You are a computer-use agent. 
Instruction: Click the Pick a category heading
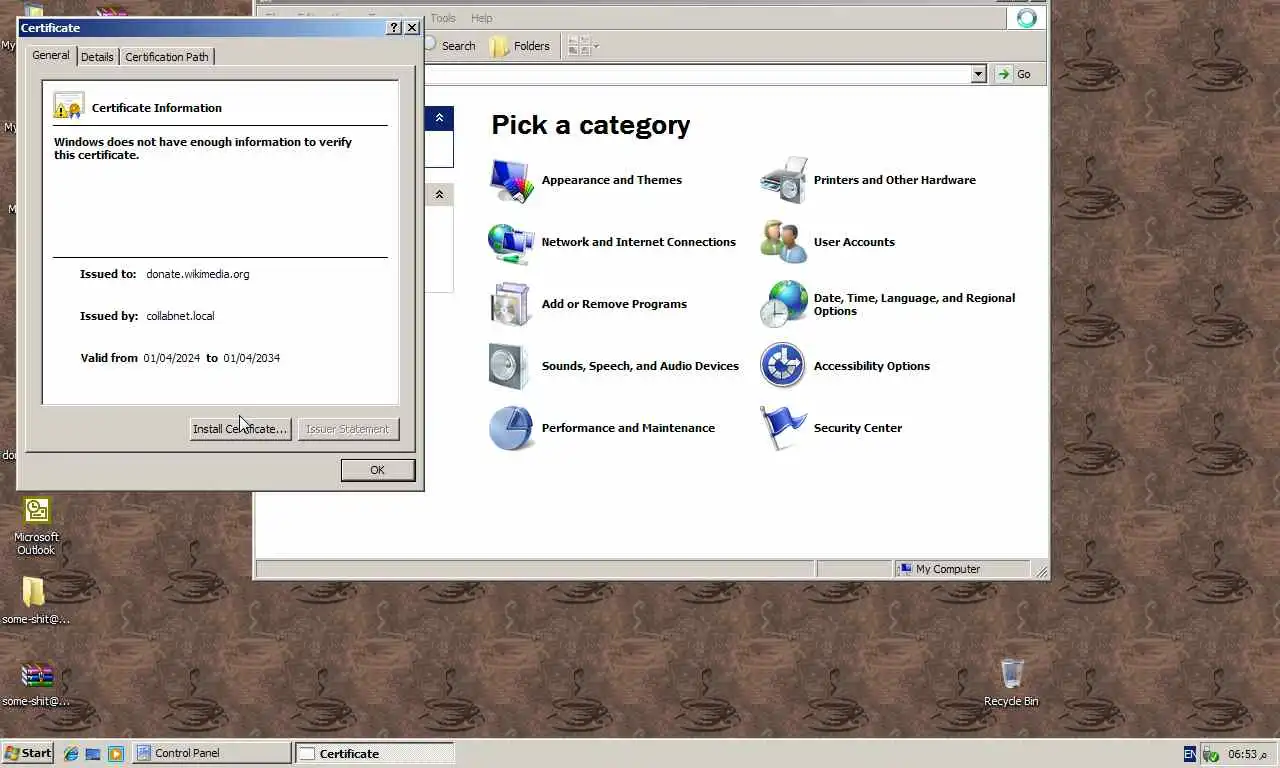pyautogui.click(x=591, y=125)
